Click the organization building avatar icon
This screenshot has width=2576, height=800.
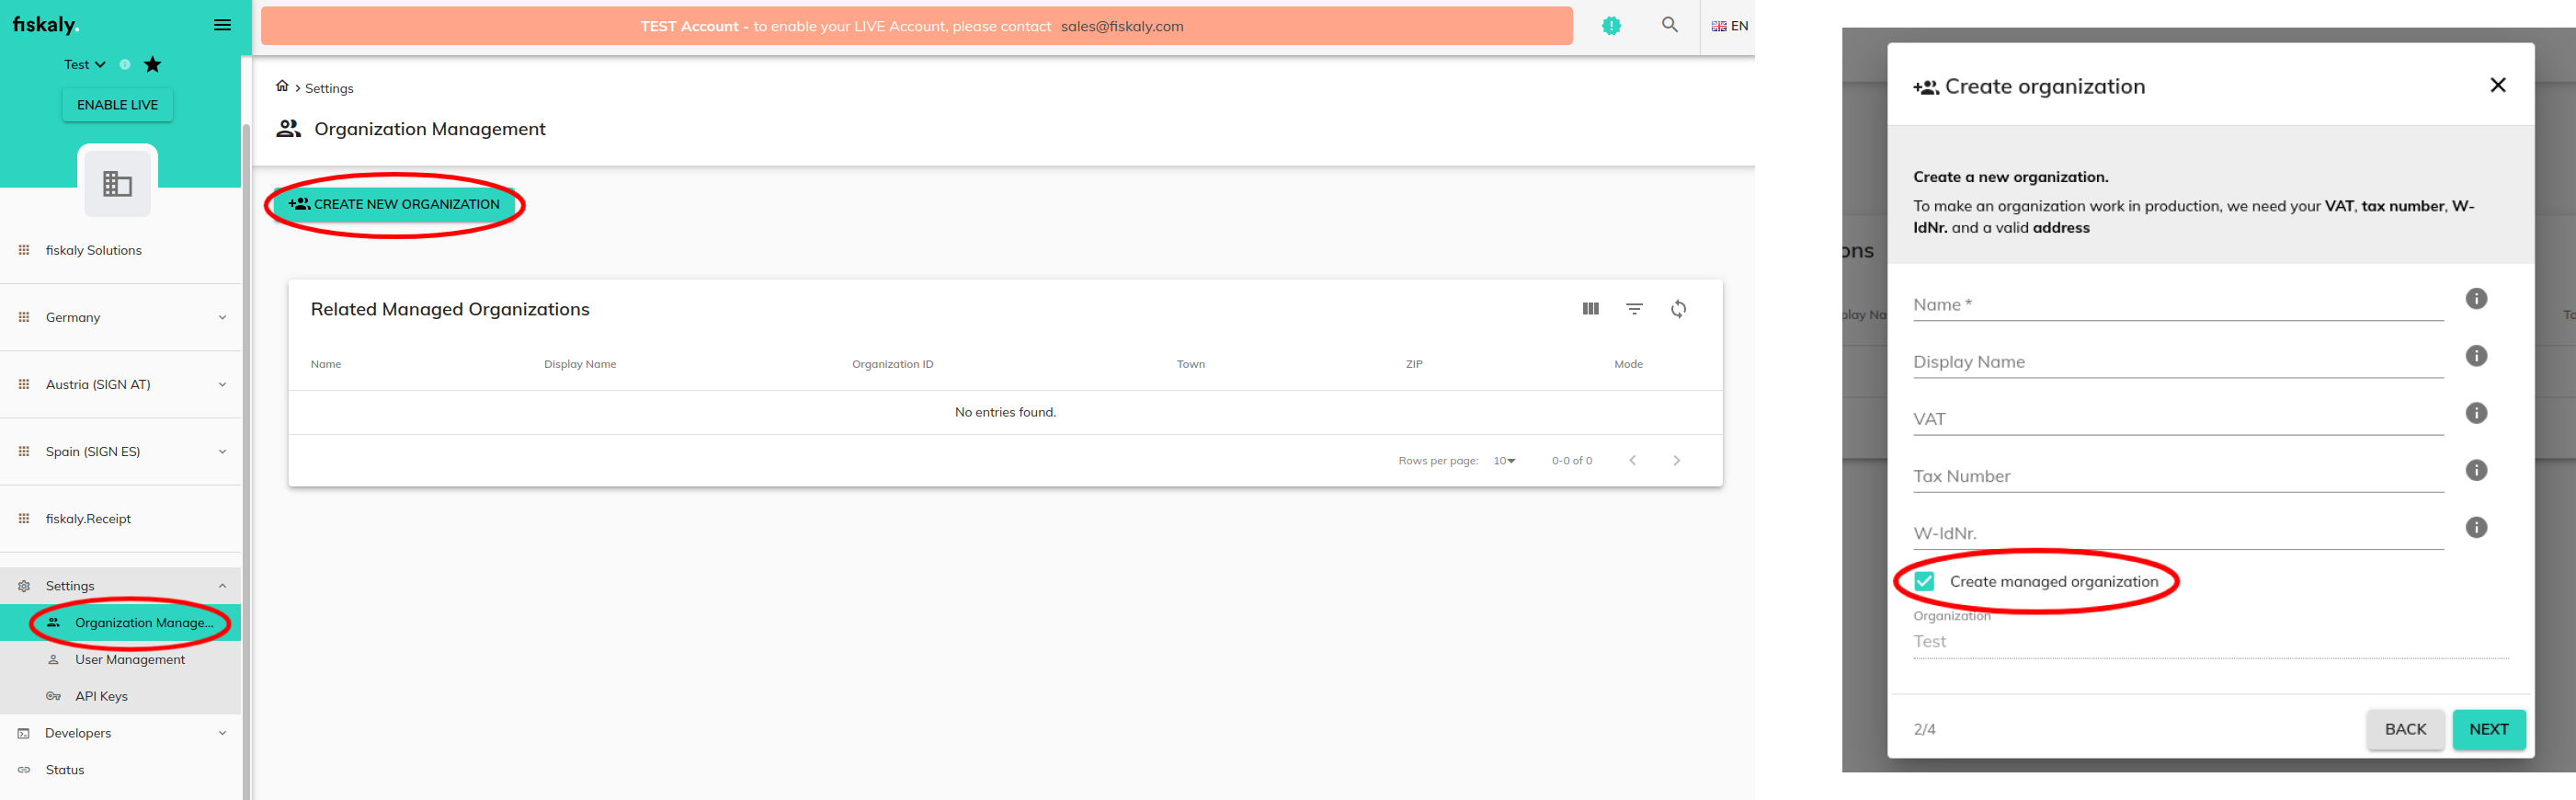click(118, 183)
